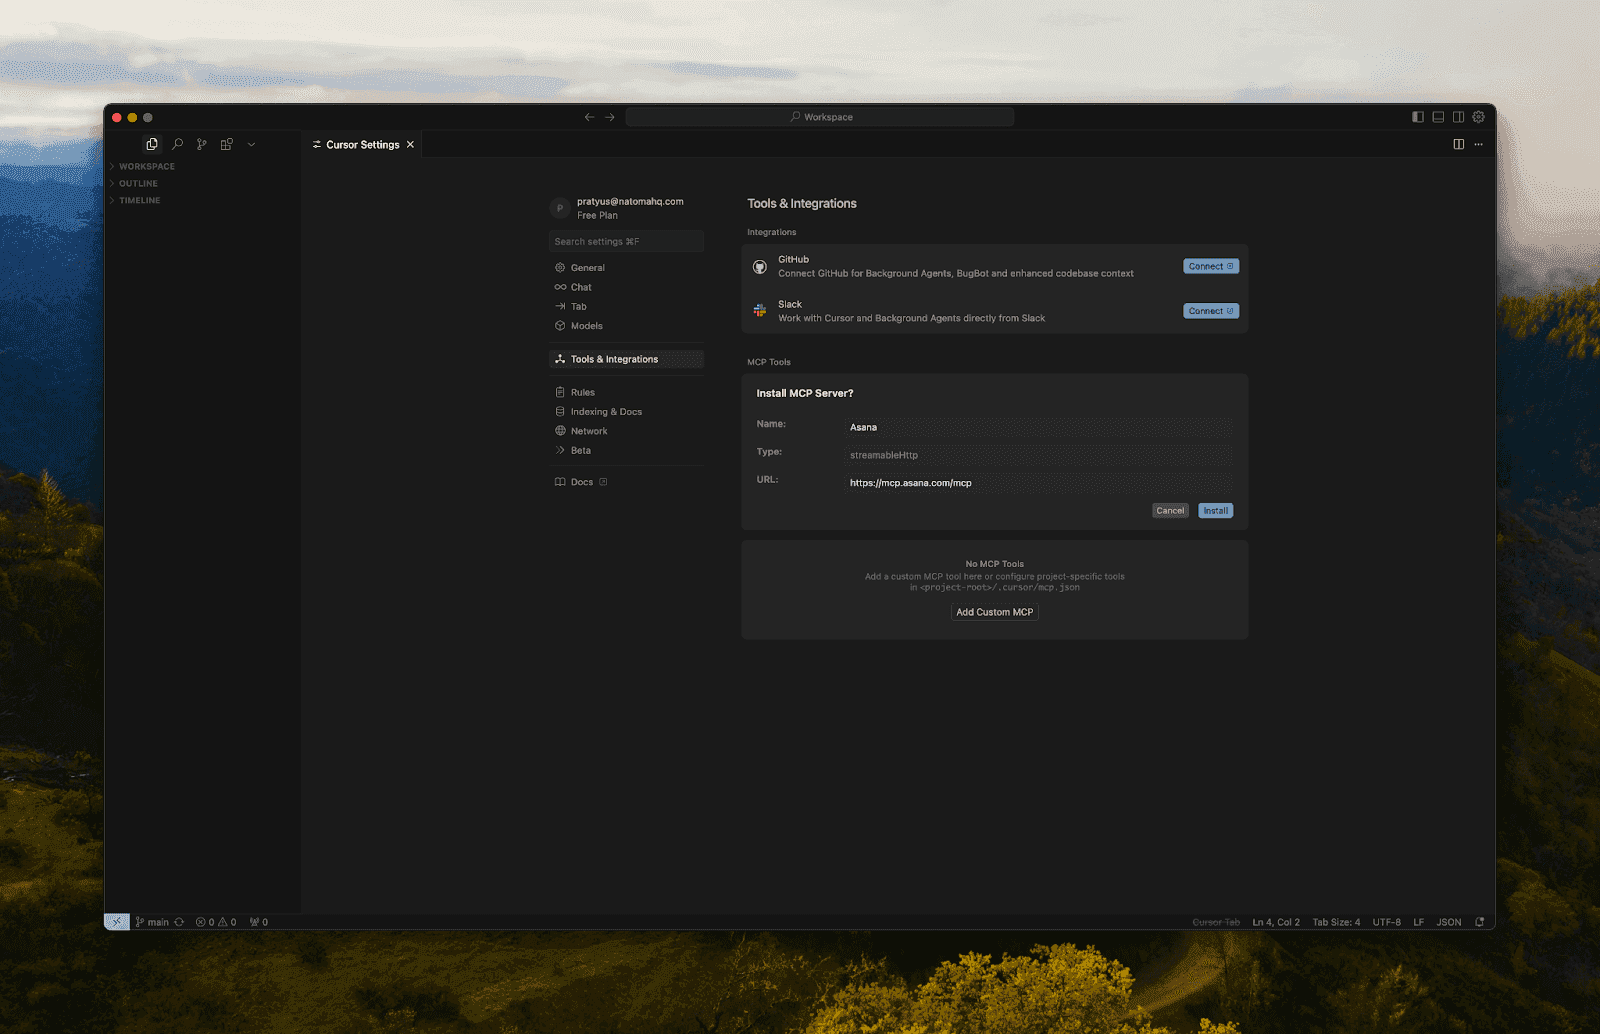
Task: Click the GitHub logo icon
Action: click(760, 267)
